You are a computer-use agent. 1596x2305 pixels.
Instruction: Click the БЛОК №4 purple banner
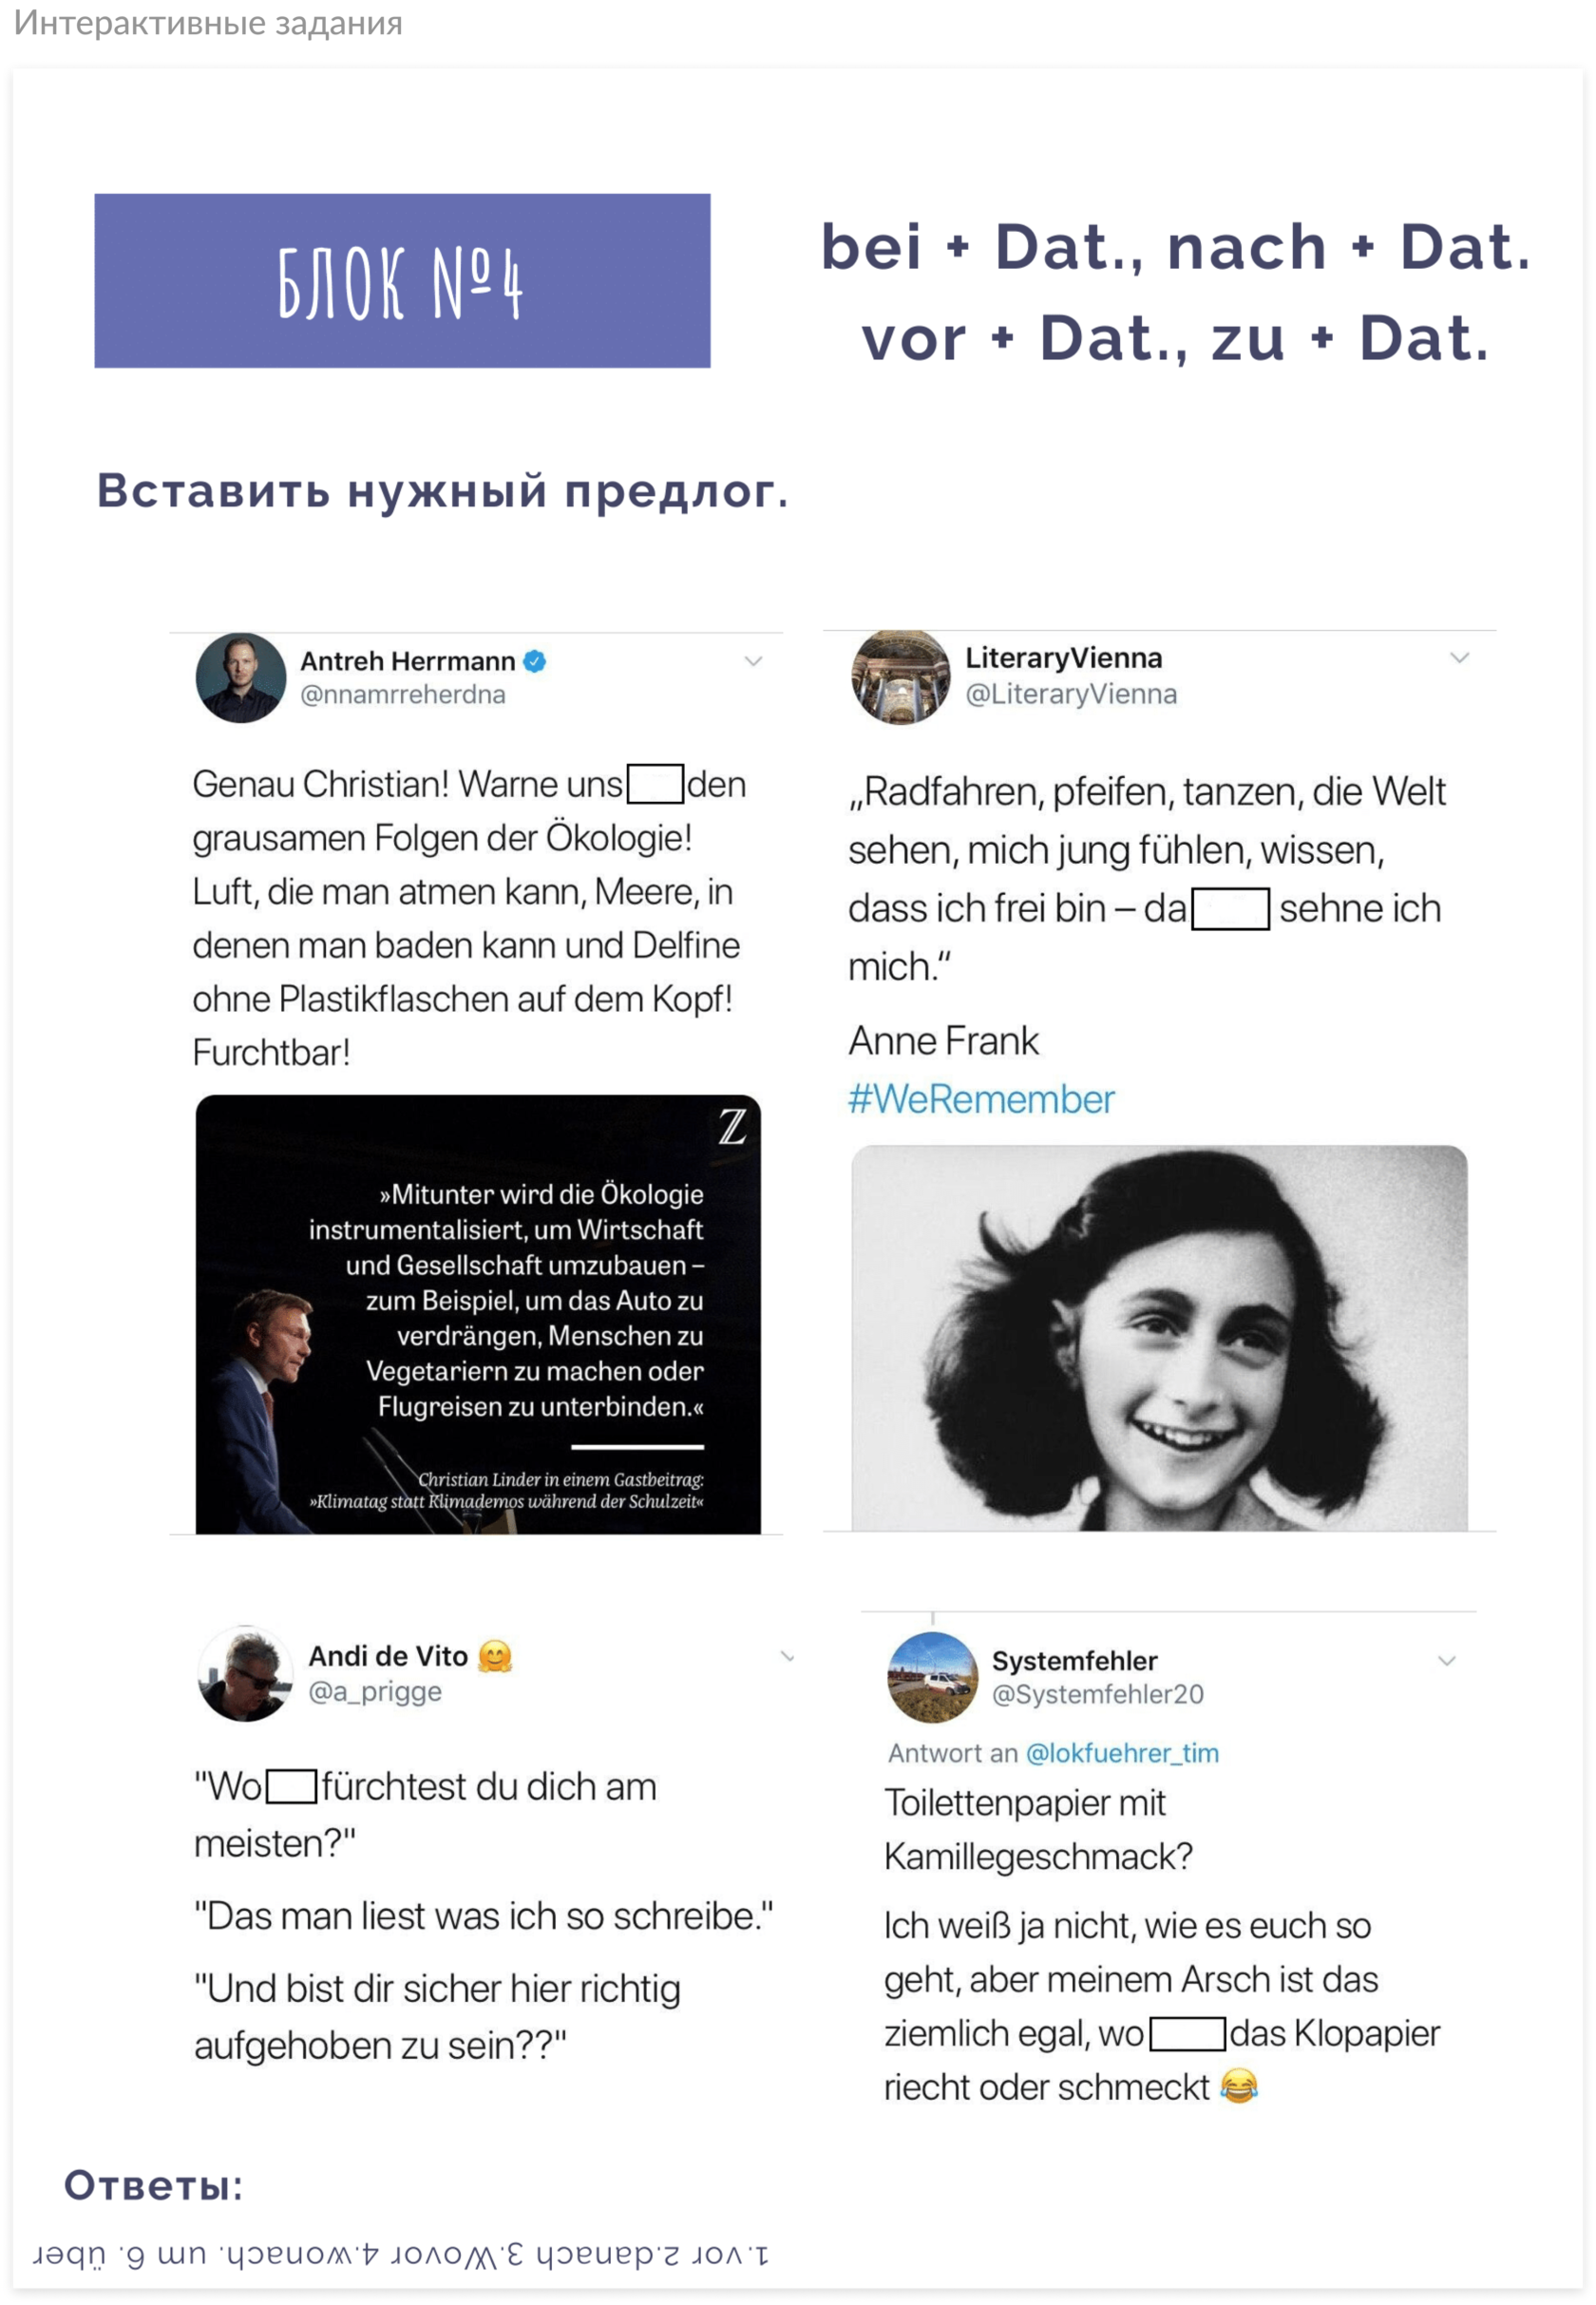[x=403, y=281]
